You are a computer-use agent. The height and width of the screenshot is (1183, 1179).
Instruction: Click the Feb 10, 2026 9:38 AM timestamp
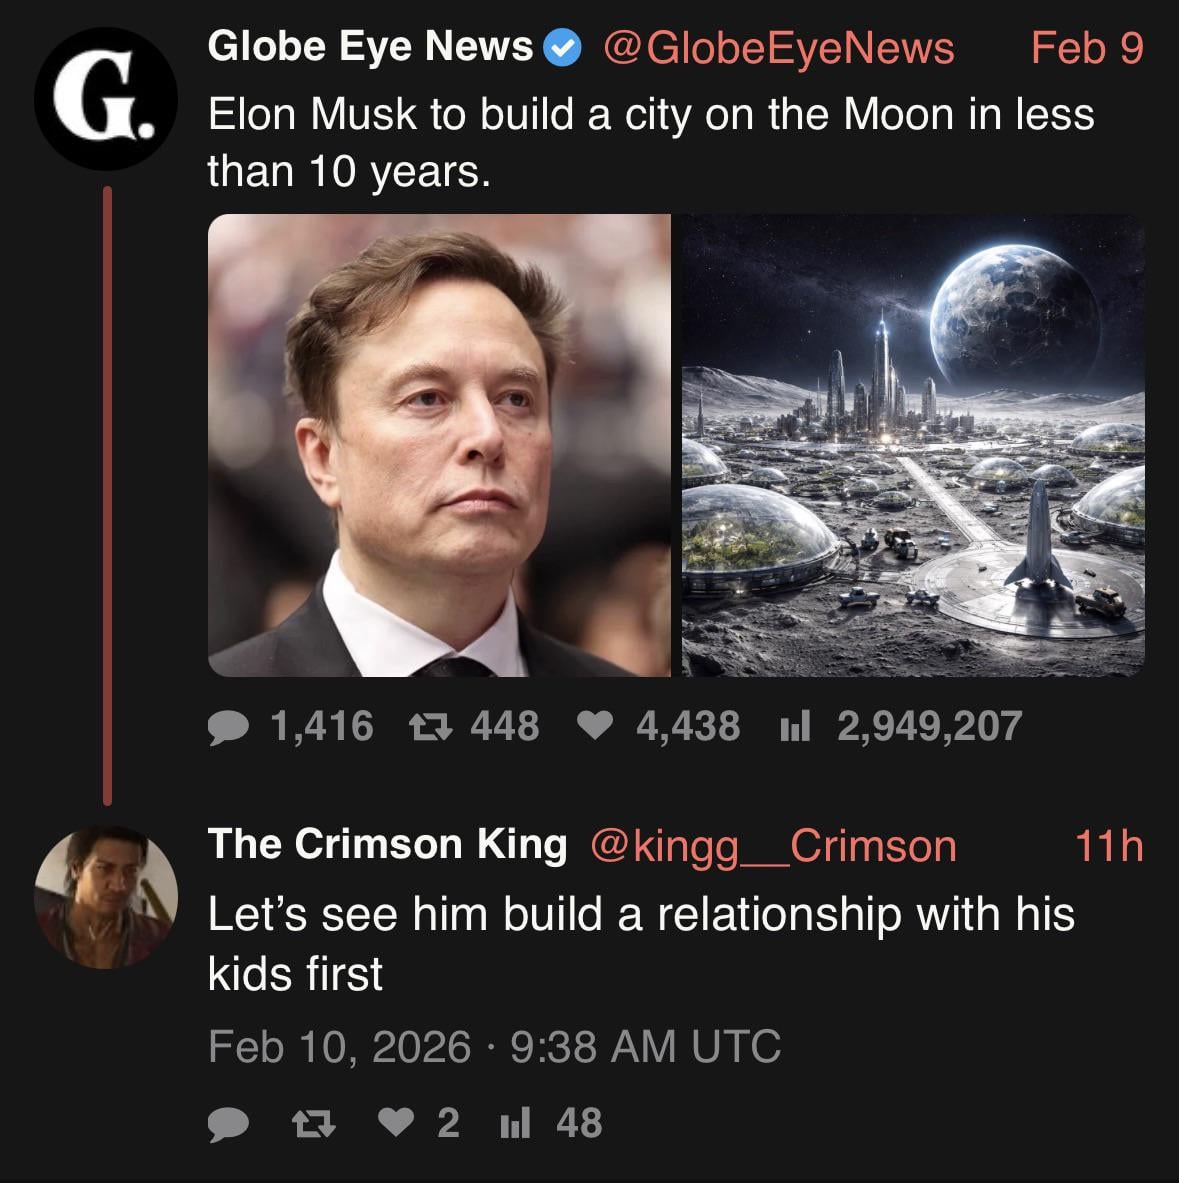(x=494, y=1047)
